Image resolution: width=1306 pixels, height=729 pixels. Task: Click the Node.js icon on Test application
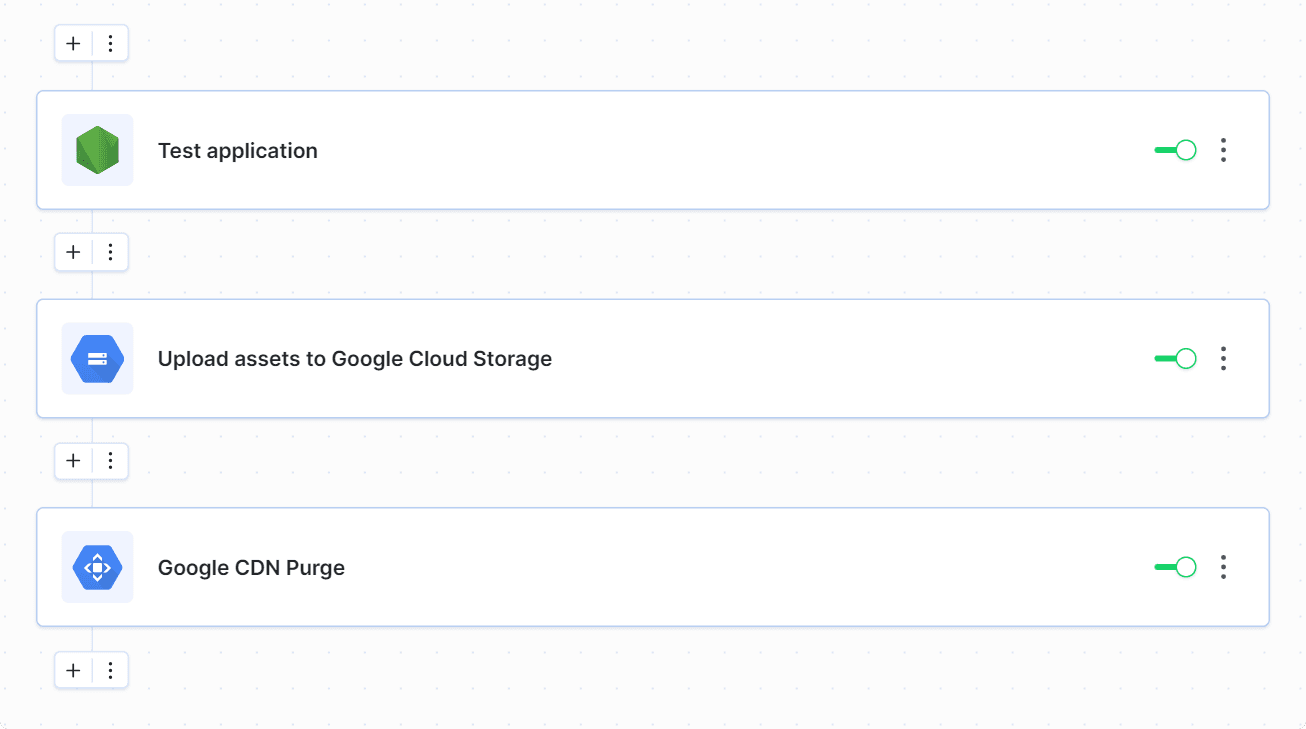[x=97, y=150]
